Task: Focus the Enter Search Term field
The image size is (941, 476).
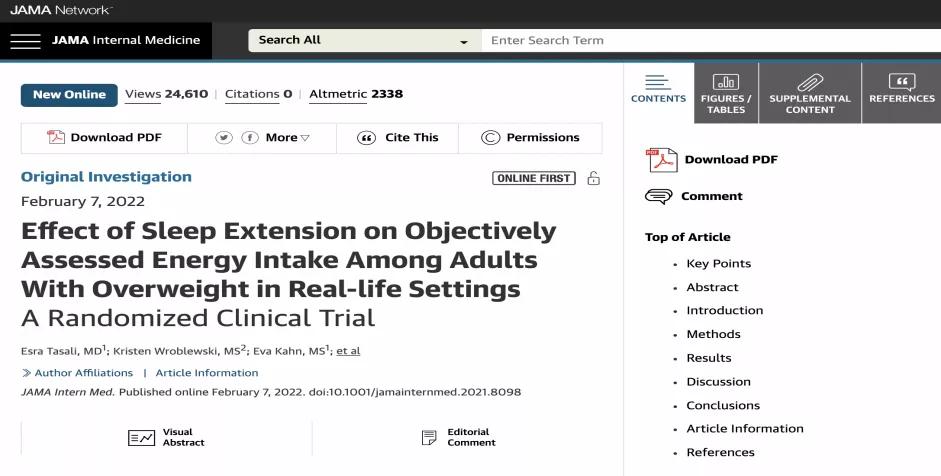Action: coord(711,40)
